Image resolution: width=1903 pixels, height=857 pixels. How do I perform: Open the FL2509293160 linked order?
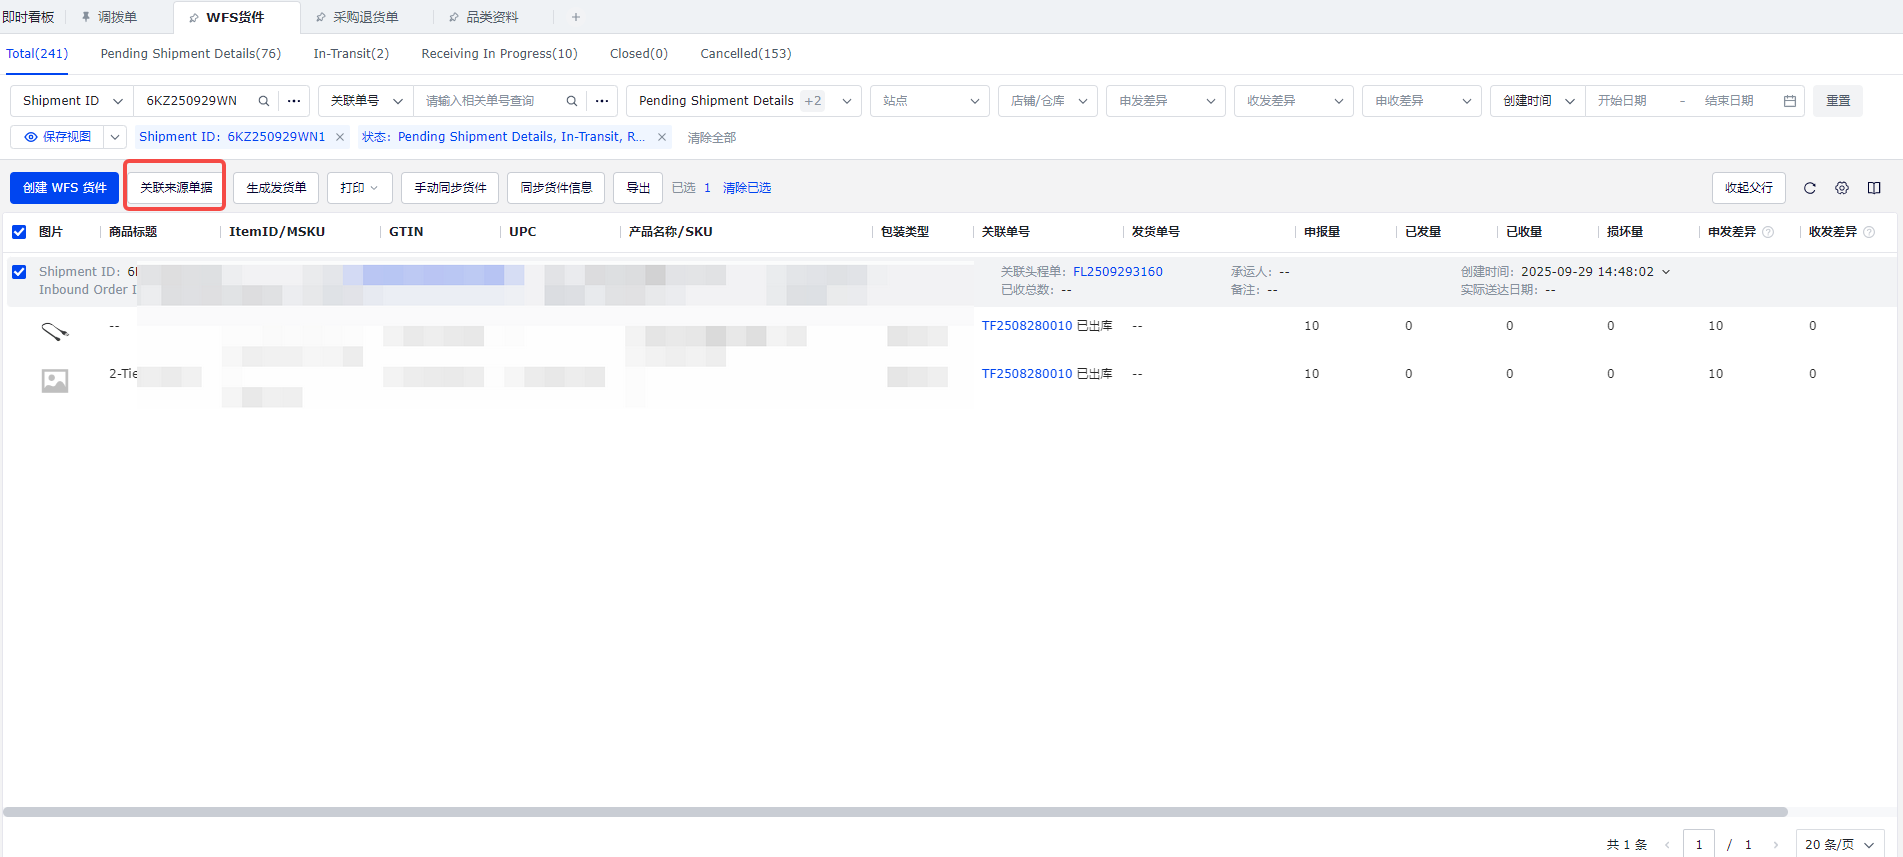[1117, 272]
